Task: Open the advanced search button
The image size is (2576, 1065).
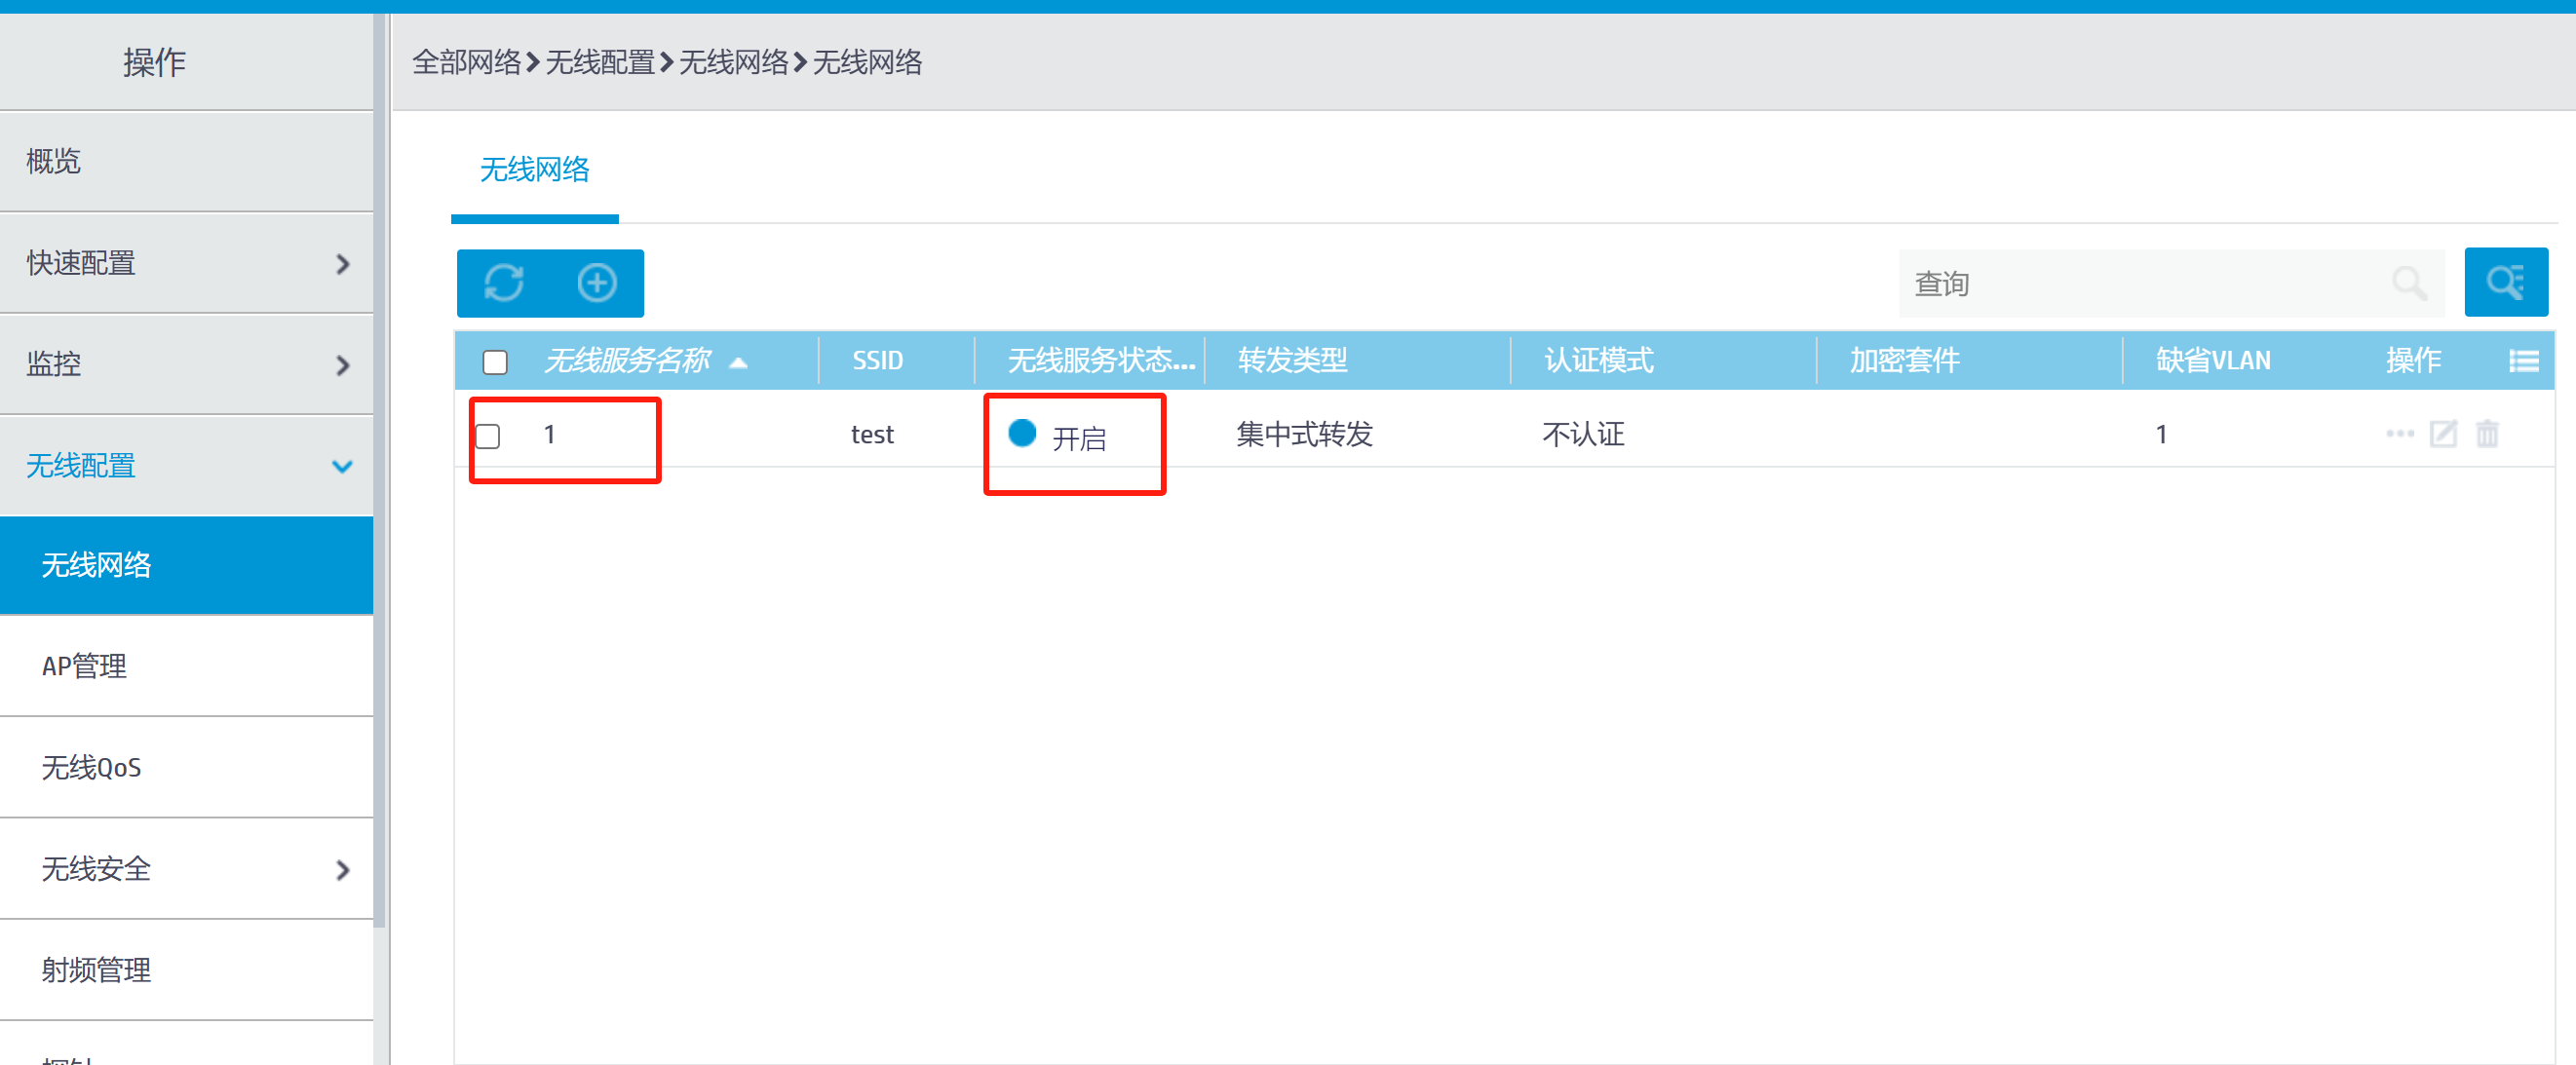Action: coord(2505,282)
